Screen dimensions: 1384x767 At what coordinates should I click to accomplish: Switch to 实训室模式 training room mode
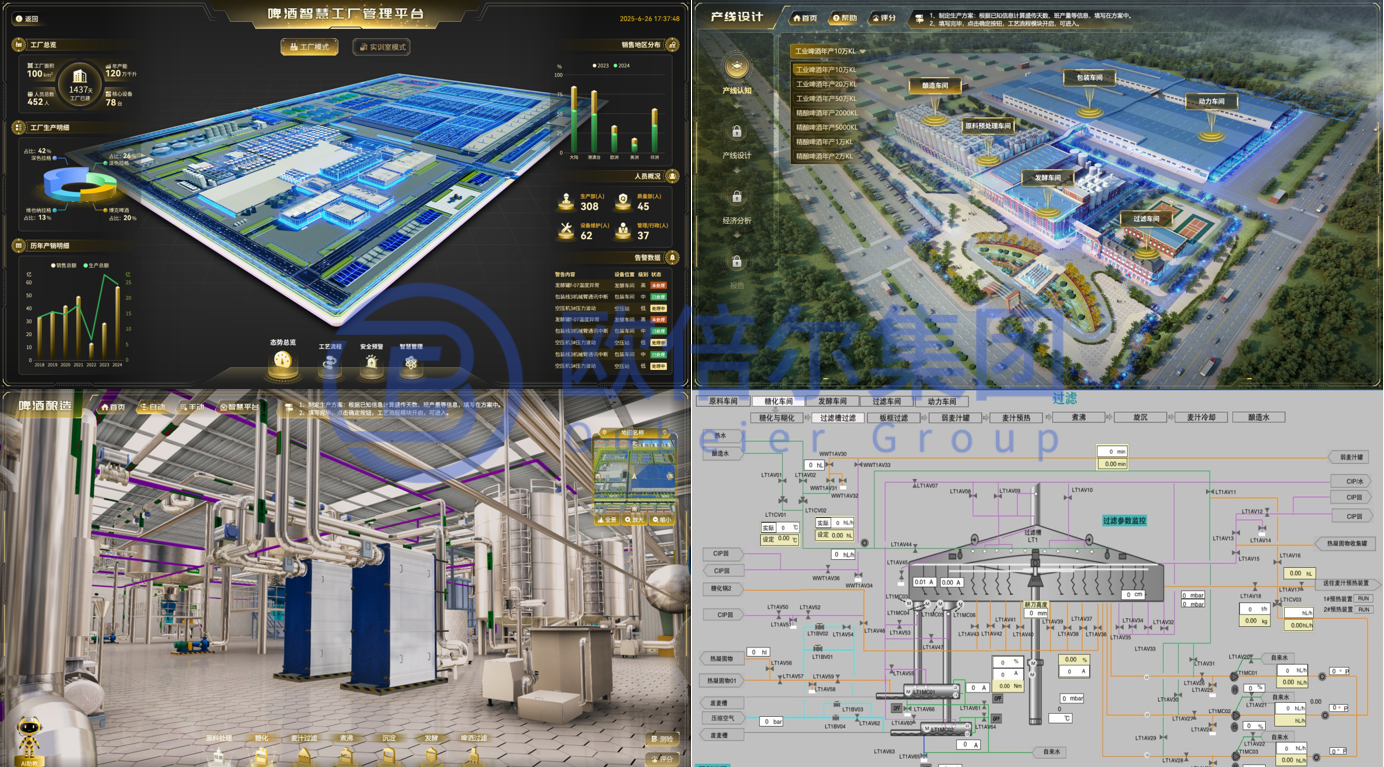pos(381,47)
